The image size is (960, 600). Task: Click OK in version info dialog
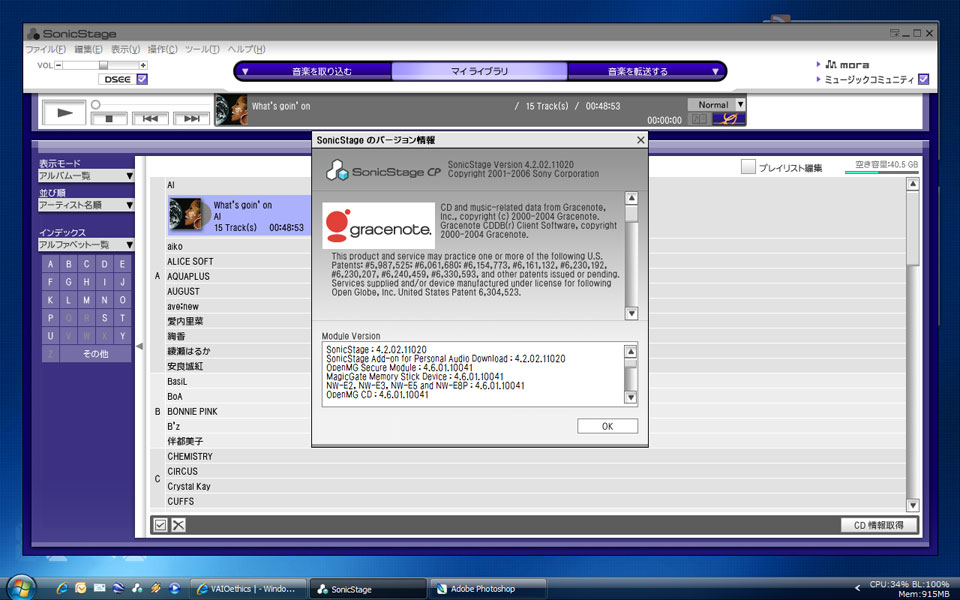(x=607, y=426)
